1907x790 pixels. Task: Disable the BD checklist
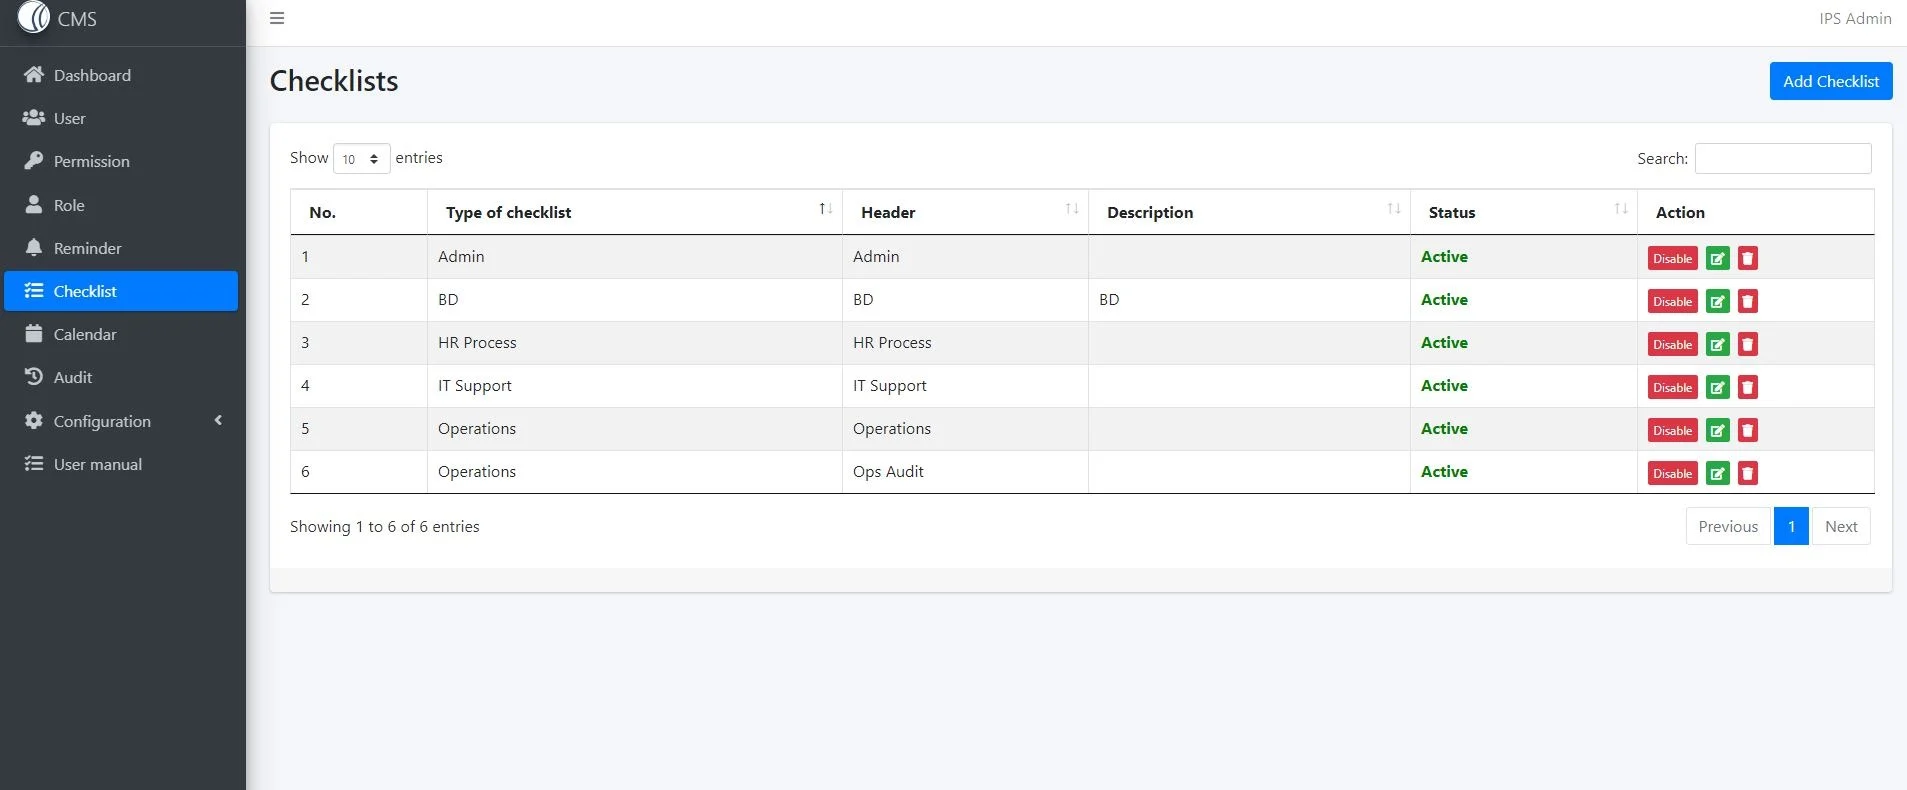coord(1672,301)
